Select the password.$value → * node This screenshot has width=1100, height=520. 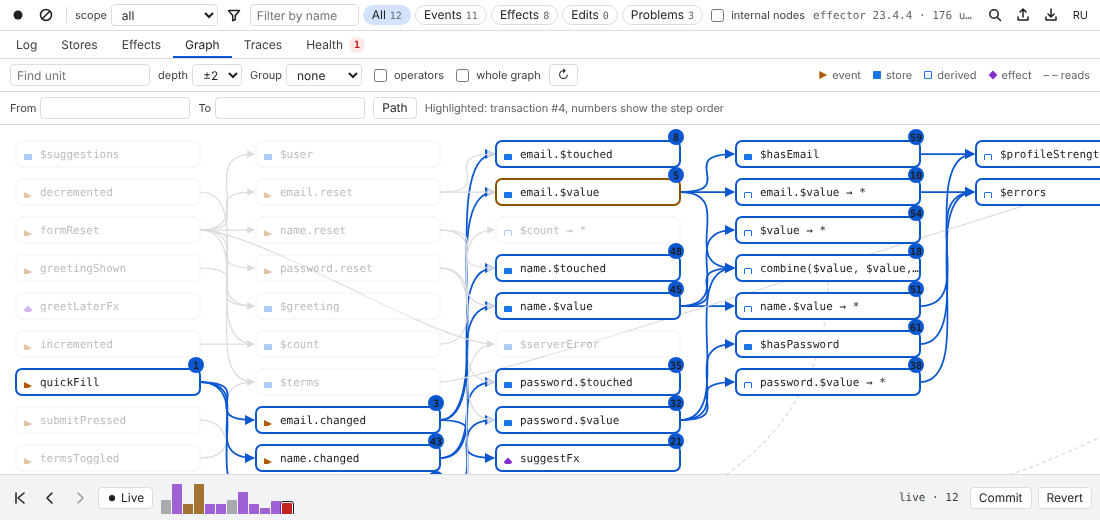pyautogui.click(x=828, y=382)
